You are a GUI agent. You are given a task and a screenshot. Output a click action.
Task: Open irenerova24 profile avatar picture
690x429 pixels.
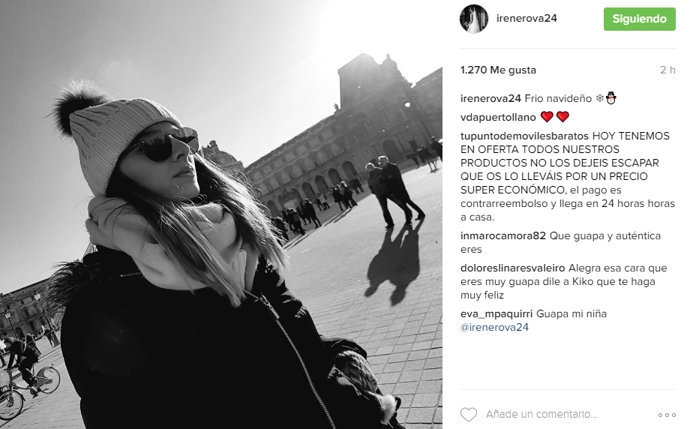pyautogui.click(x=474, y=19)
